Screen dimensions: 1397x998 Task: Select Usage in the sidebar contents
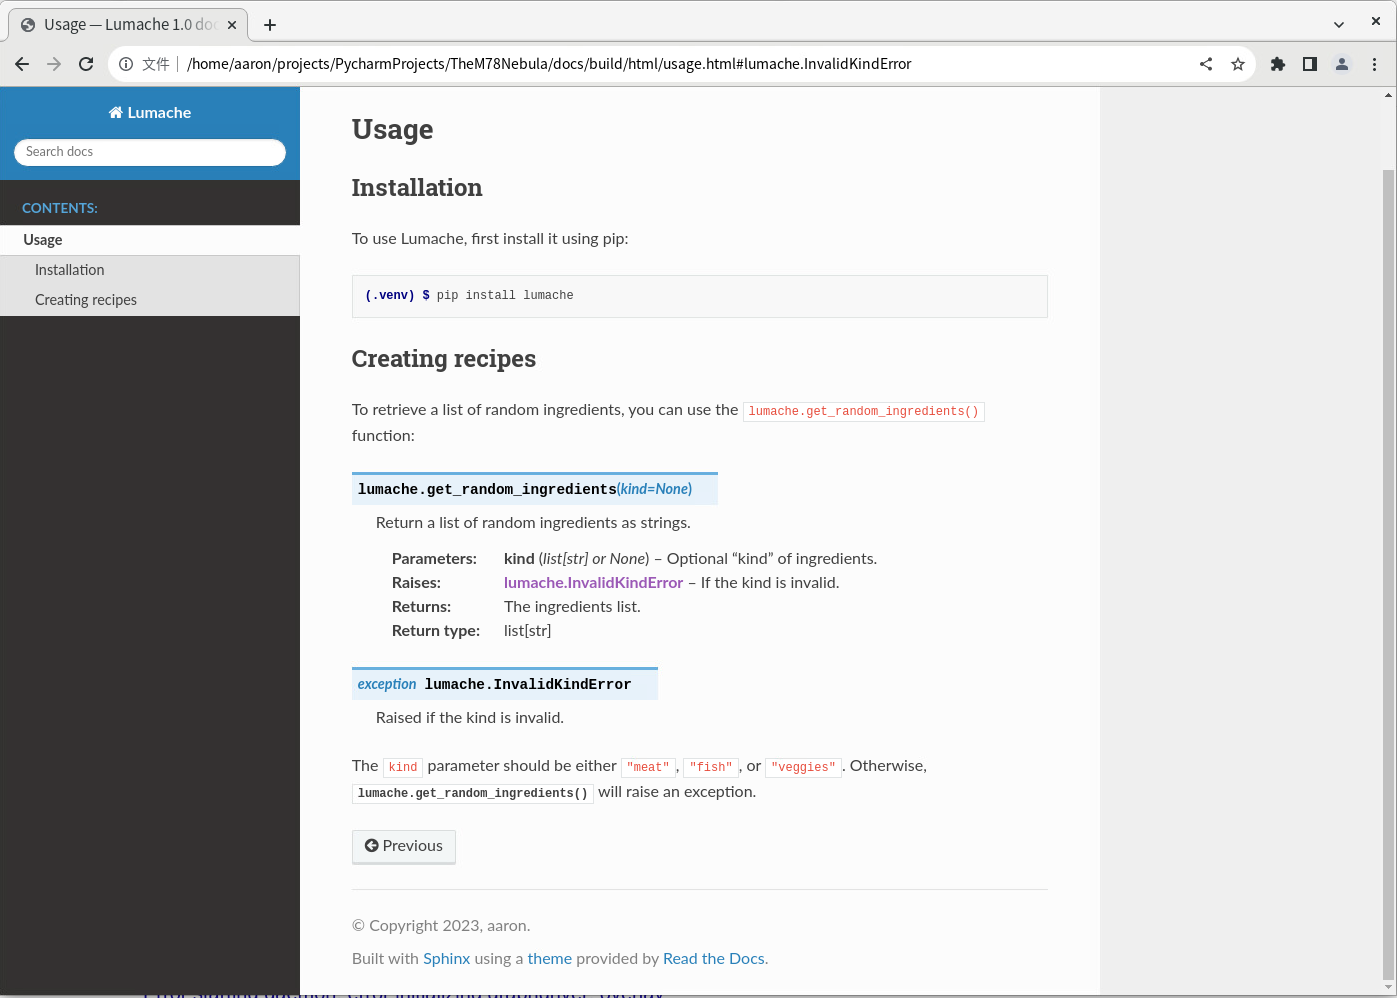pos(150,240)
